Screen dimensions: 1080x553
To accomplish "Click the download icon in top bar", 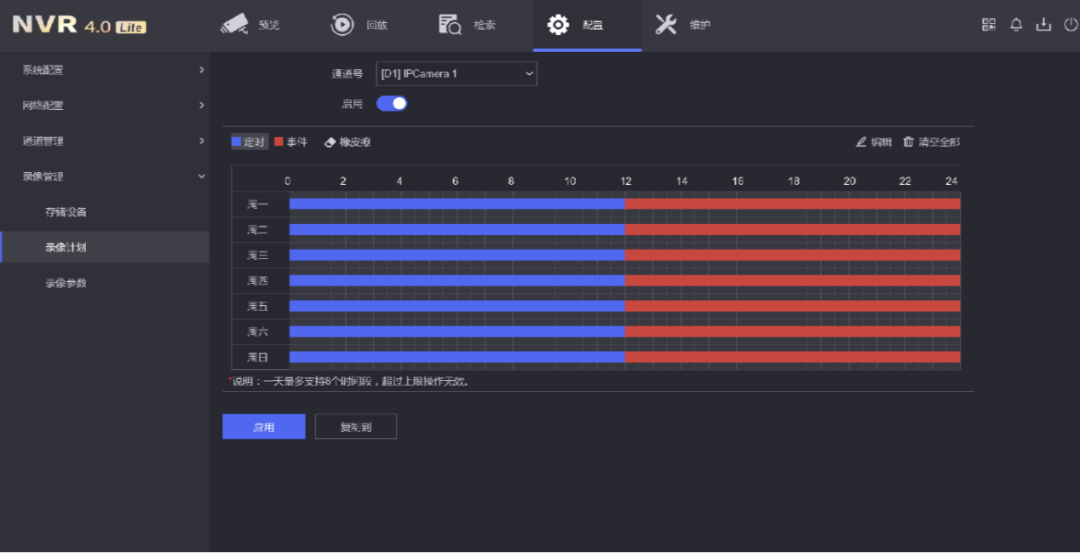I will point(1043,25).
